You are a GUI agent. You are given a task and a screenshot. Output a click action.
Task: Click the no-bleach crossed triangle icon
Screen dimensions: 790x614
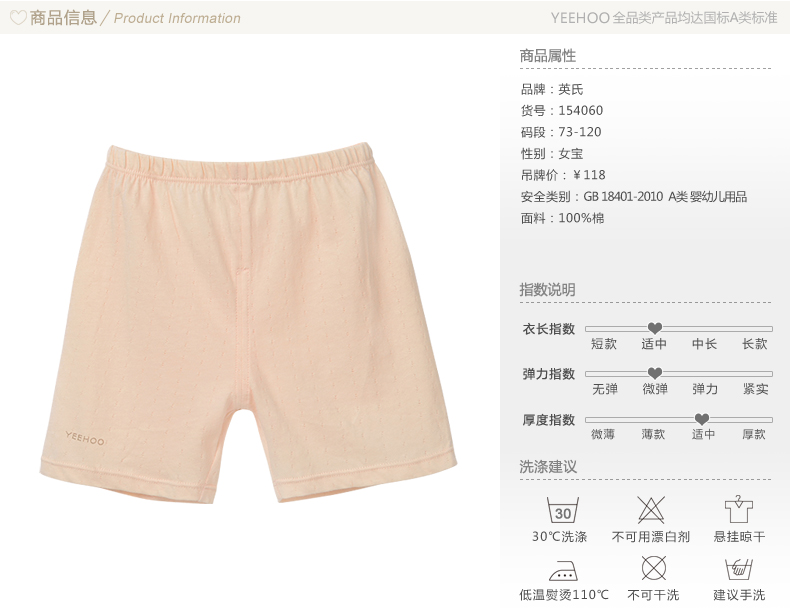(x=651, y=510)
